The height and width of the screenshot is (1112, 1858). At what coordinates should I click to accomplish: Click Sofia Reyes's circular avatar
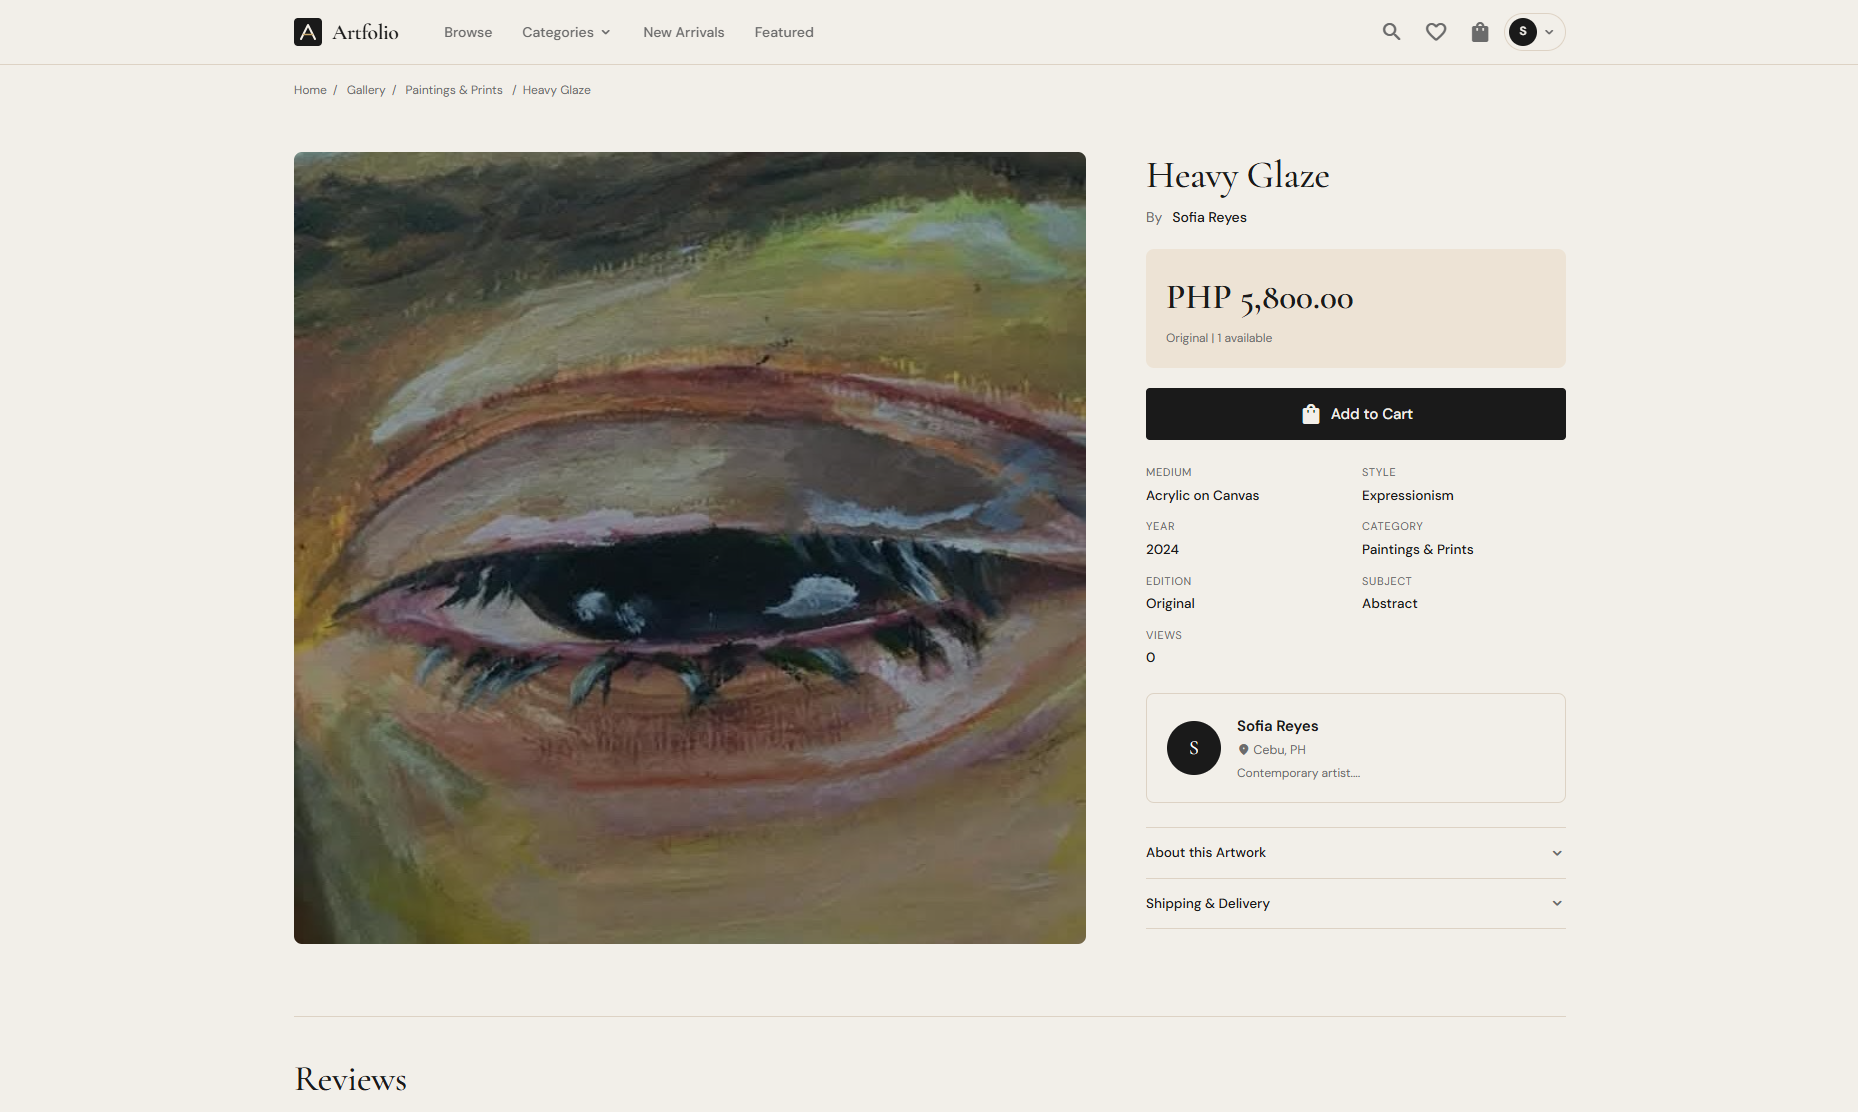1193,747
